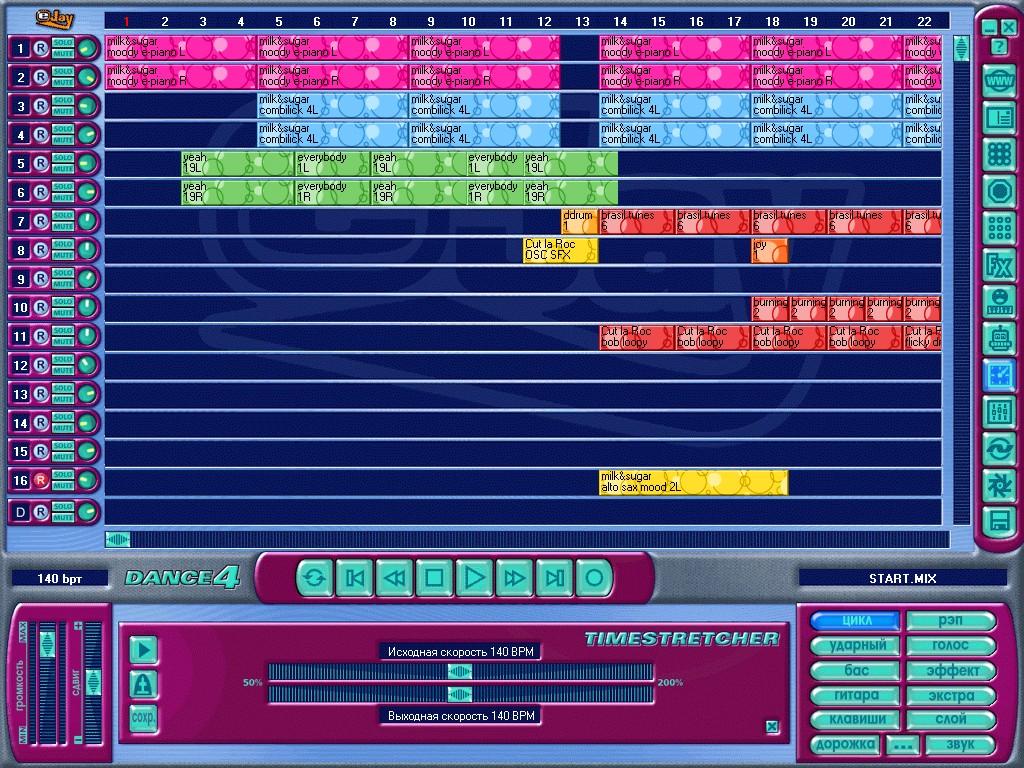Toggle the R button on track 16
This screenshot has height=768, width=1024.
pos(40,481)
